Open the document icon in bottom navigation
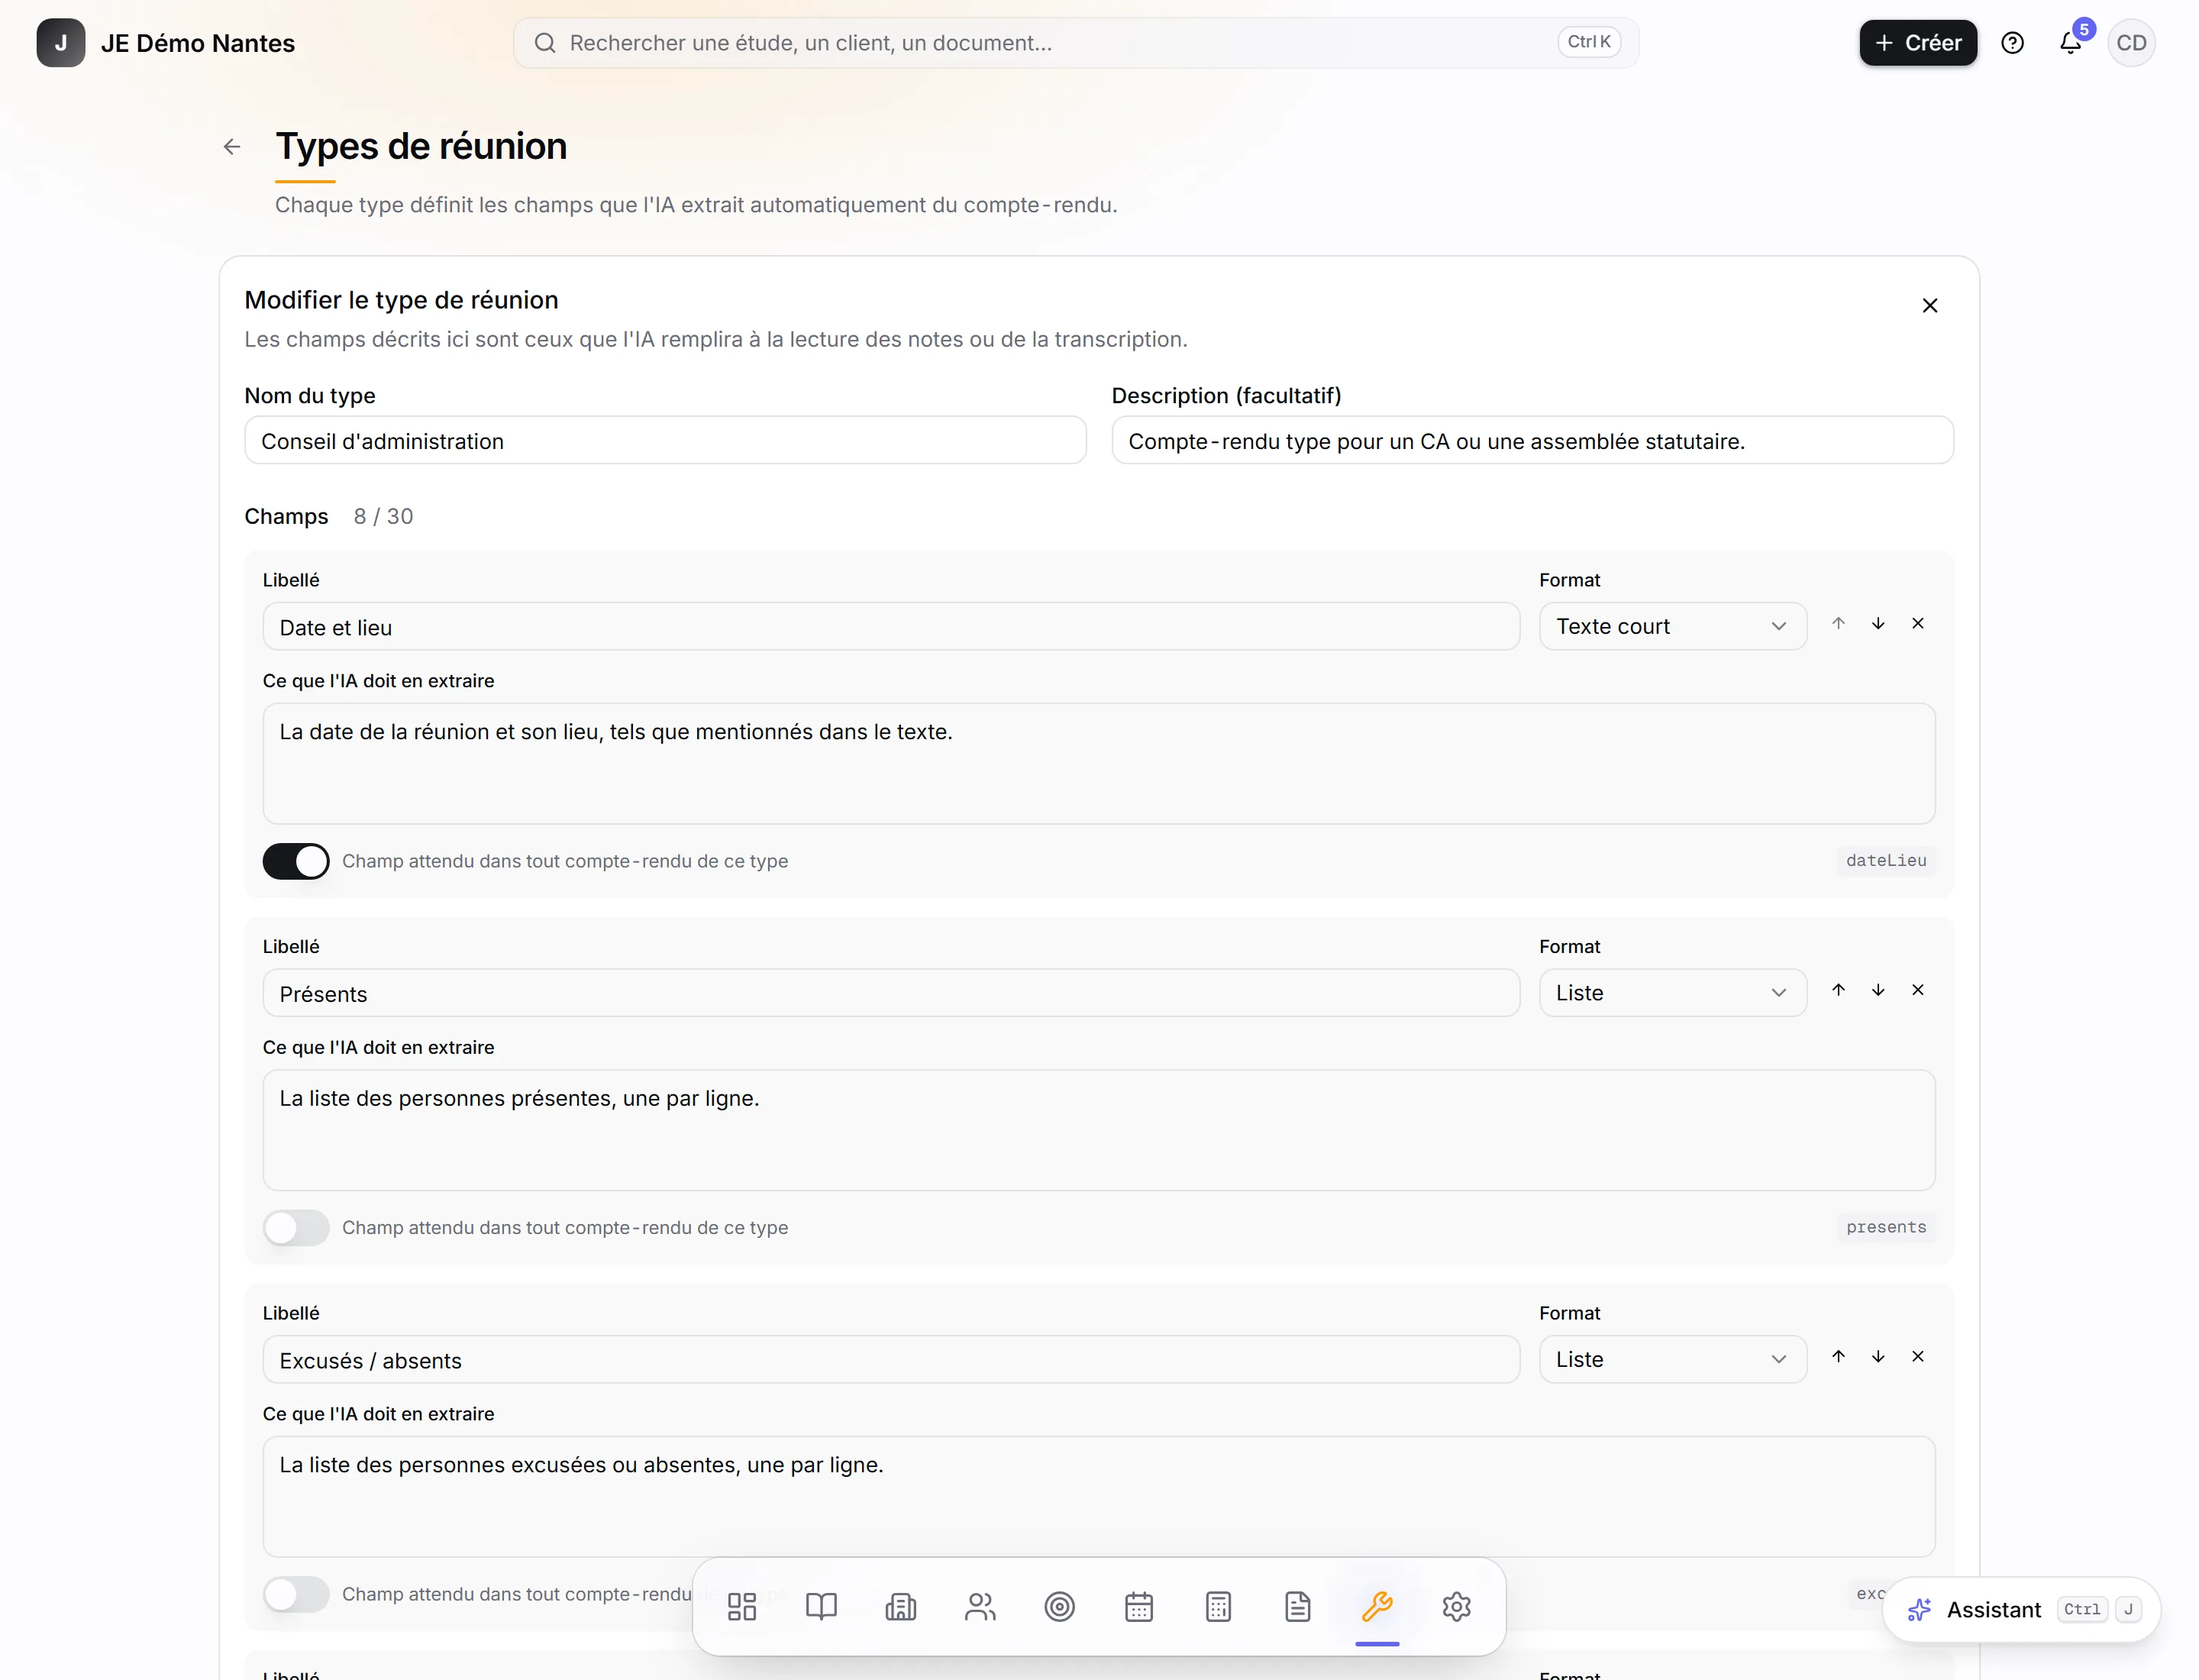Viewport: 2199px width, 1680px height. [x=1298, y=1607]
